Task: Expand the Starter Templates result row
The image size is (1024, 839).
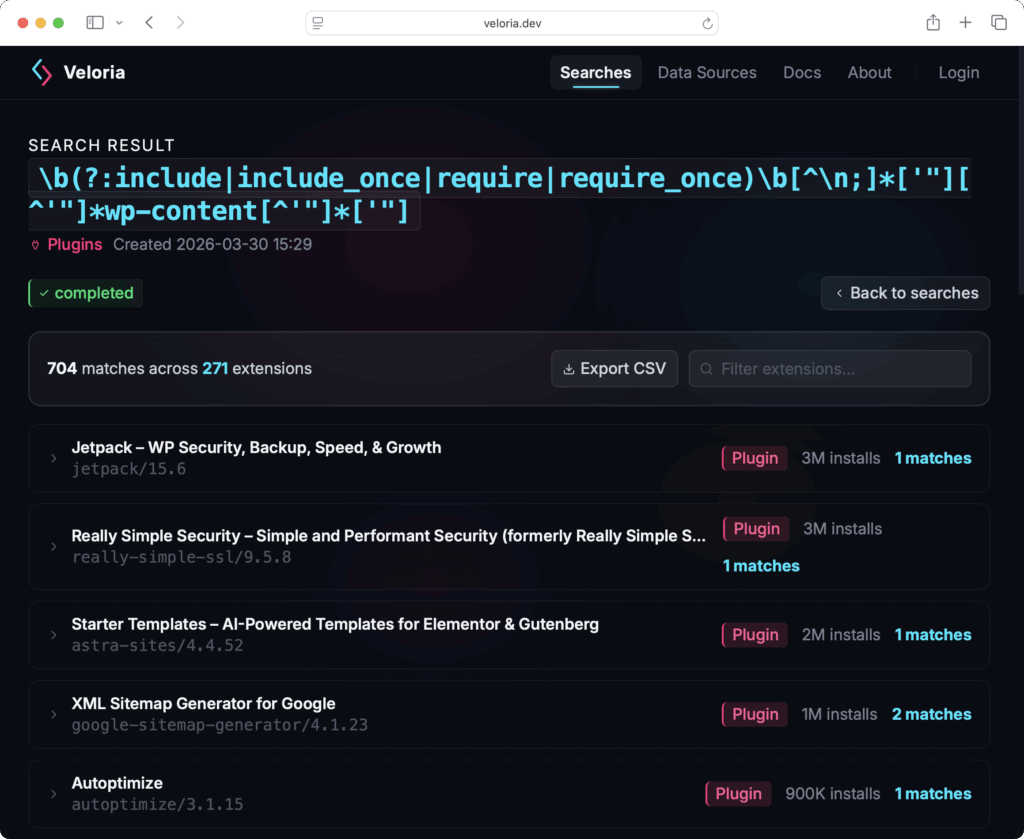Action: click(54, 635)
